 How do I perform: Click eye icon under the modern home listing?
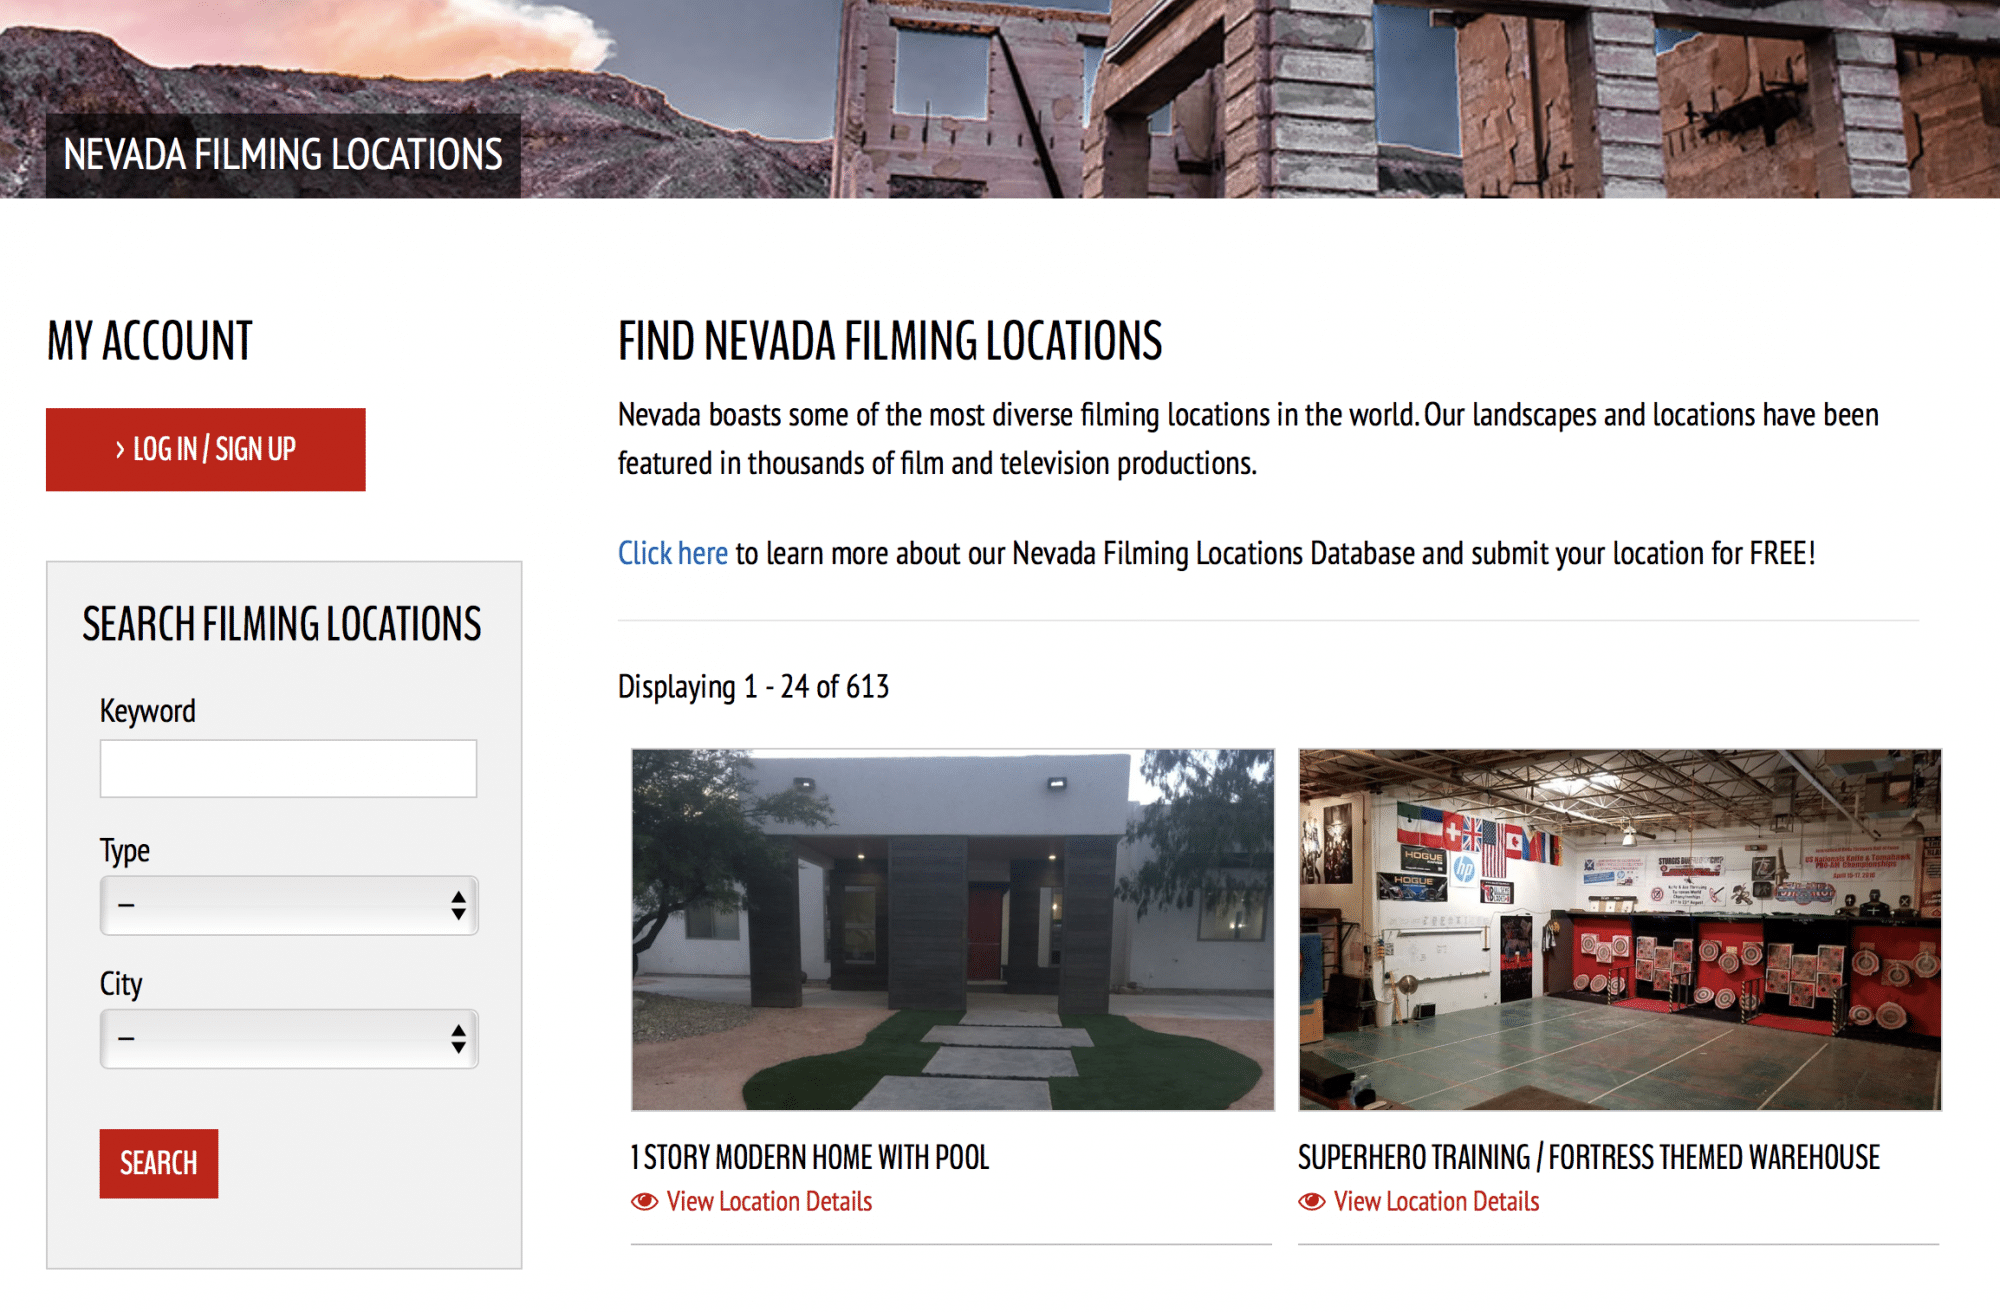point(644,1201)
